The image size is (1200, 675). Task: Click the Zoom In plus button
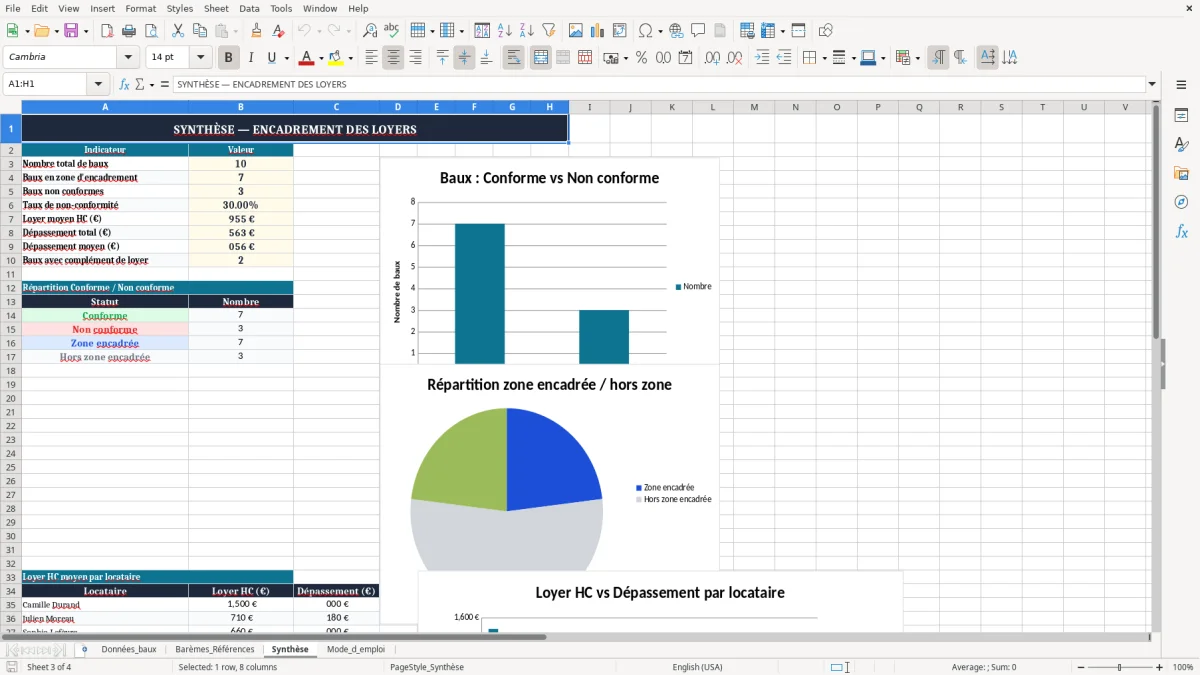point(1160,667)
